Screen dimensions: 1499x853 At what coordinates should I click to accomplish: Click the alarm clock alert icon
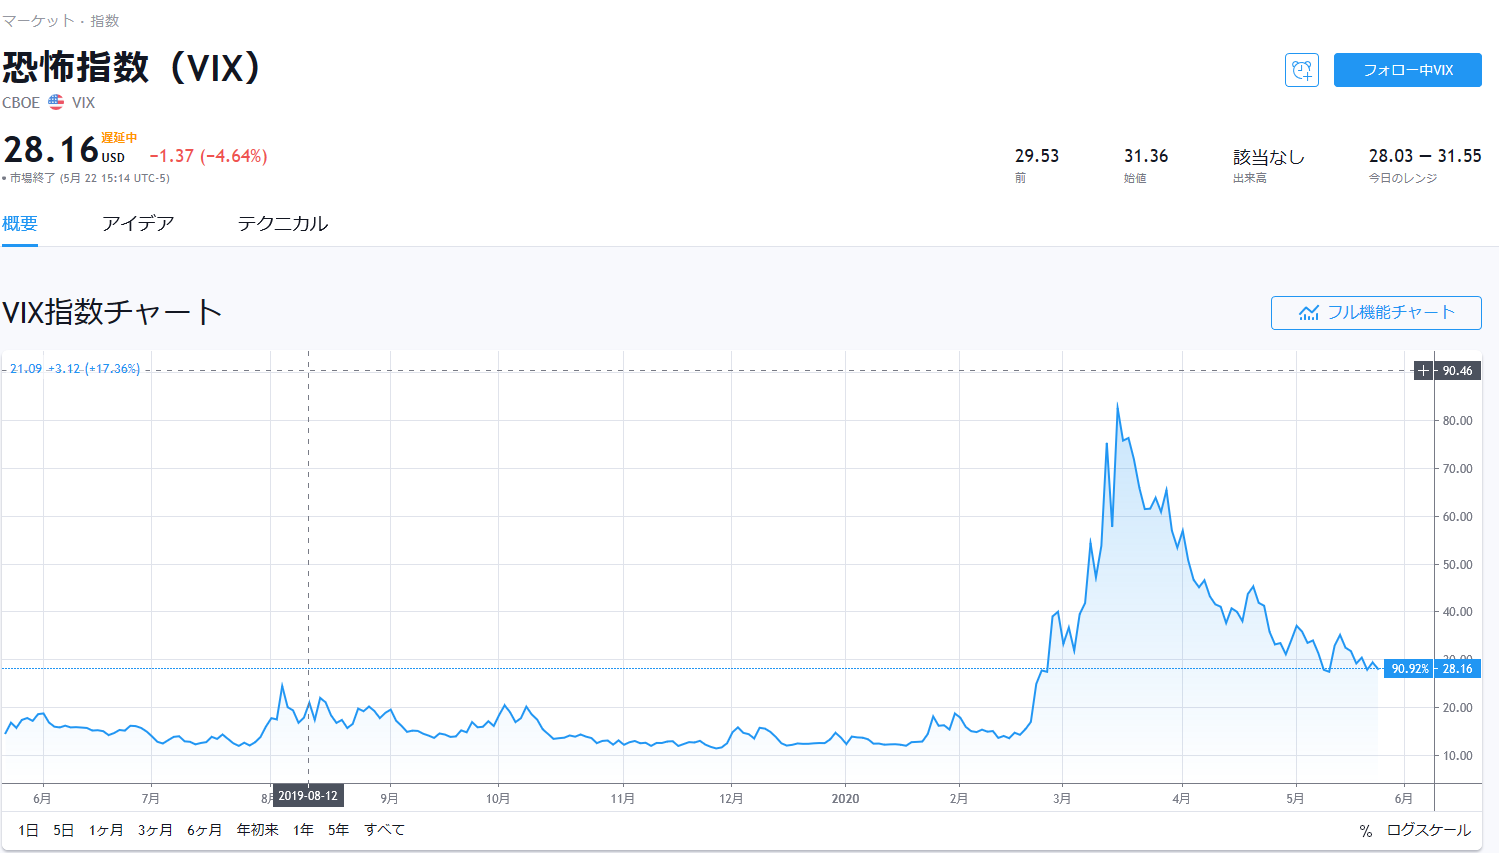click(x=1301, y=70)
